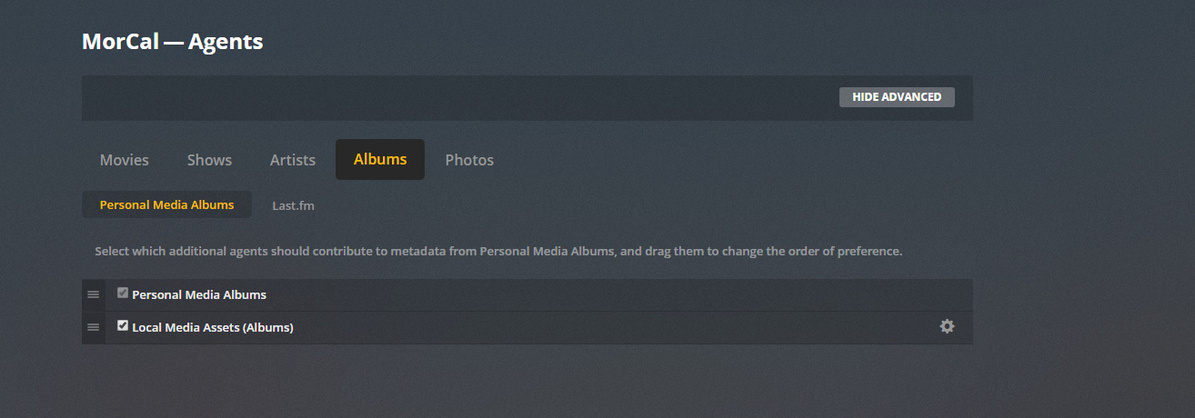Grab the Personal Media Albums drag handle
Screen dimensions: 1195x418
[93, 295]
